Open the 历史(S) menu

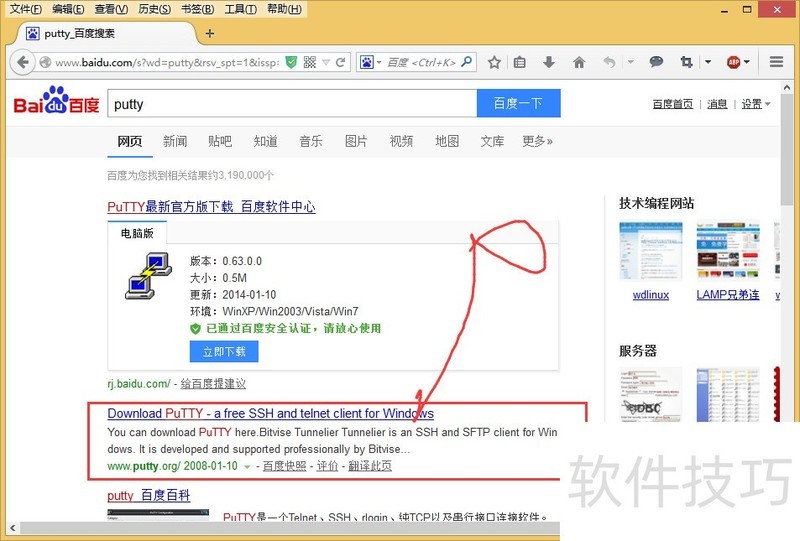click(155, 9)
